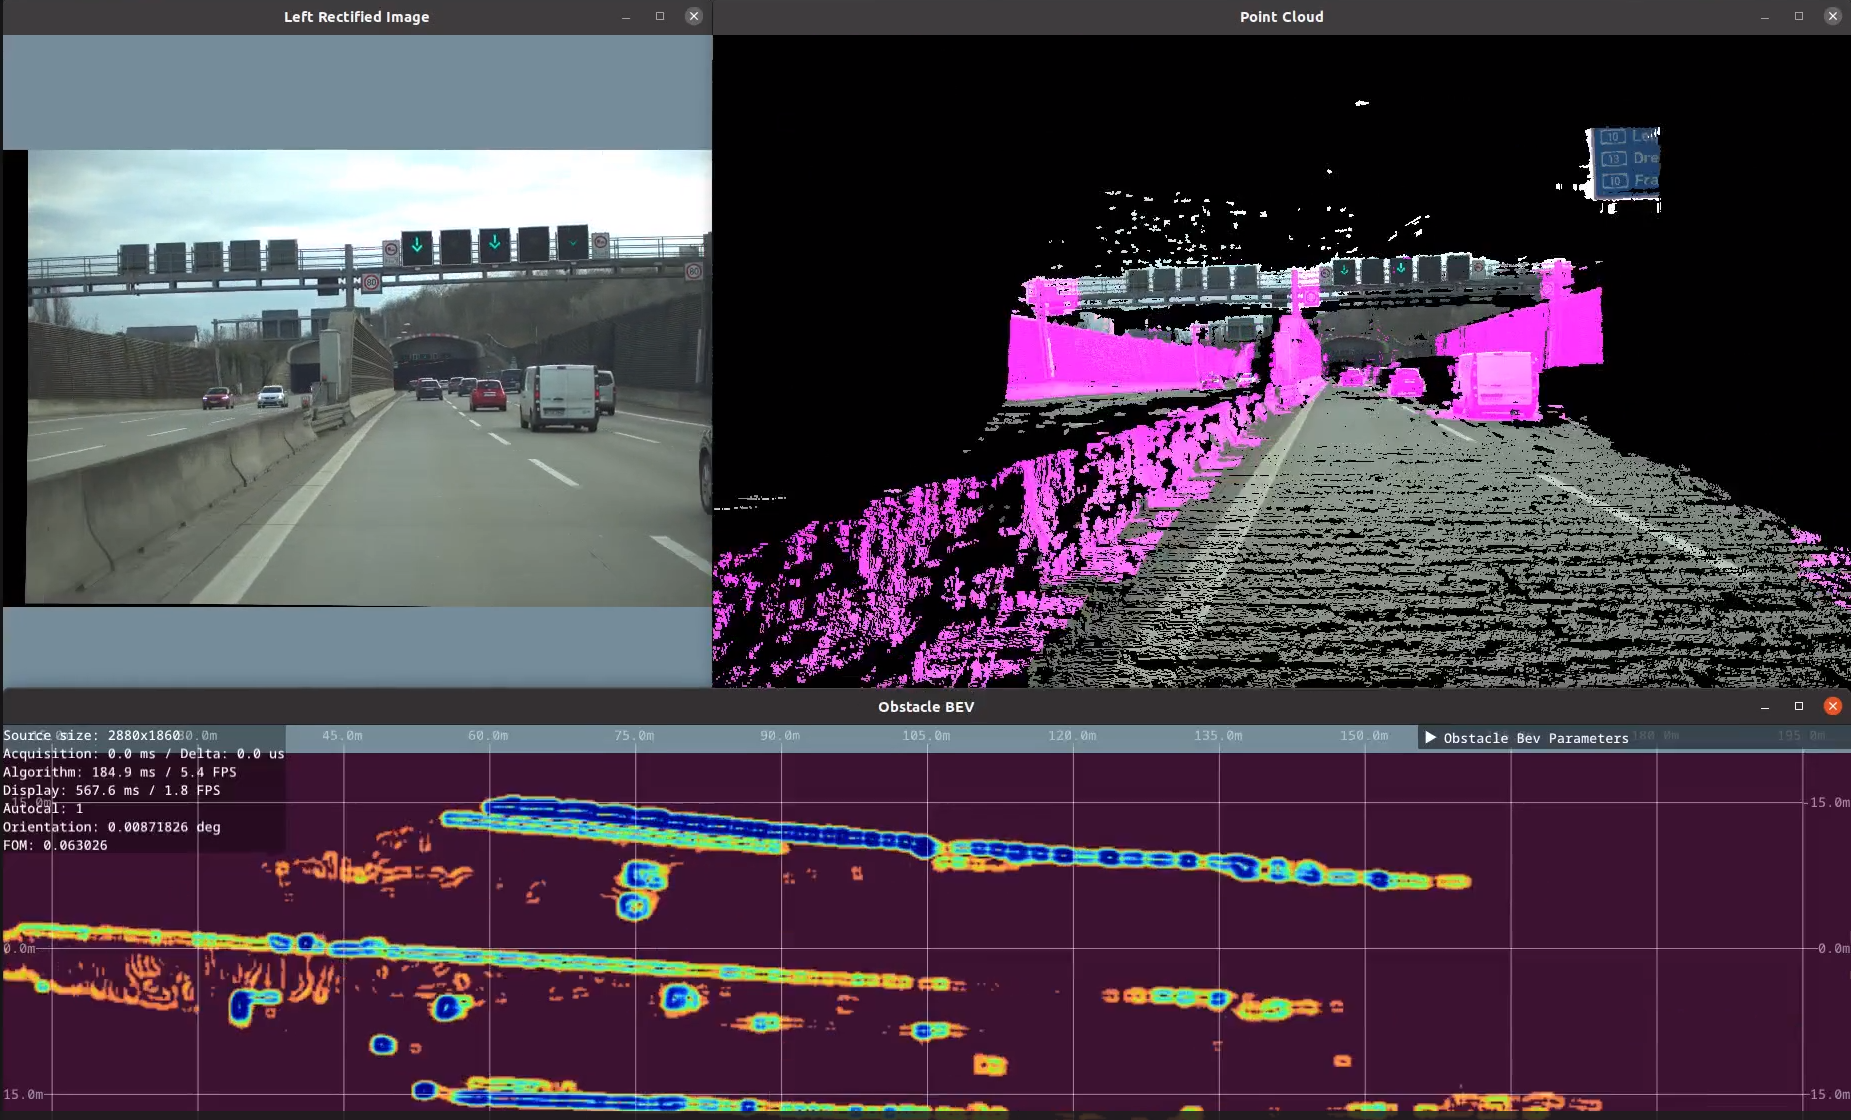Viewport: 1851px width, 1120px height.
Task: Click the Left Rectified Image title bar
Action: (x=356, y=17)
